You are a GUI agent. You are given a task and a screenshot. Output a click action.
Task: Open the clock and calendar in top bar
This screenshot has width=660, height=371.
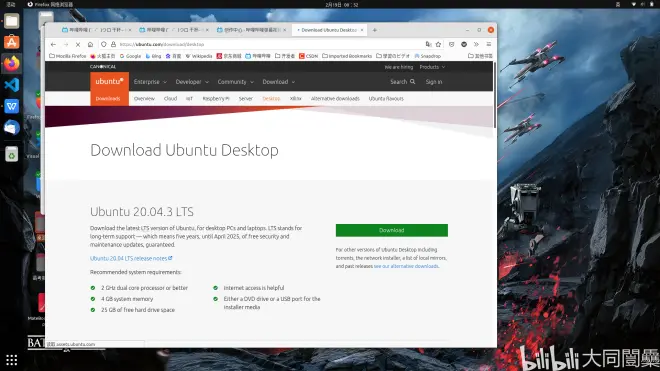(342, 5)
